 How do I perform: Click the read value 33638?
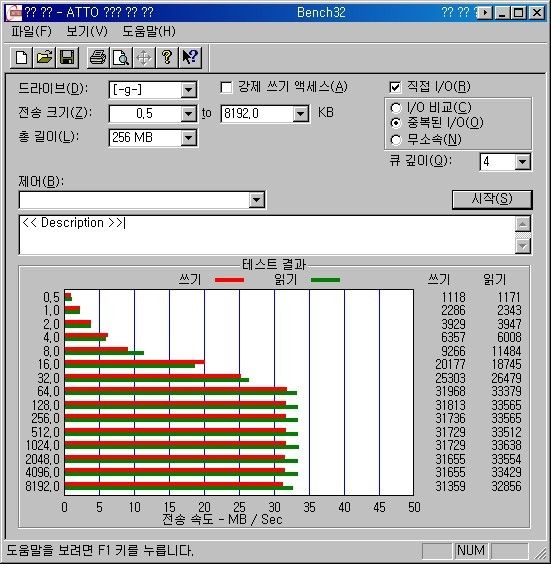(506, 445)
